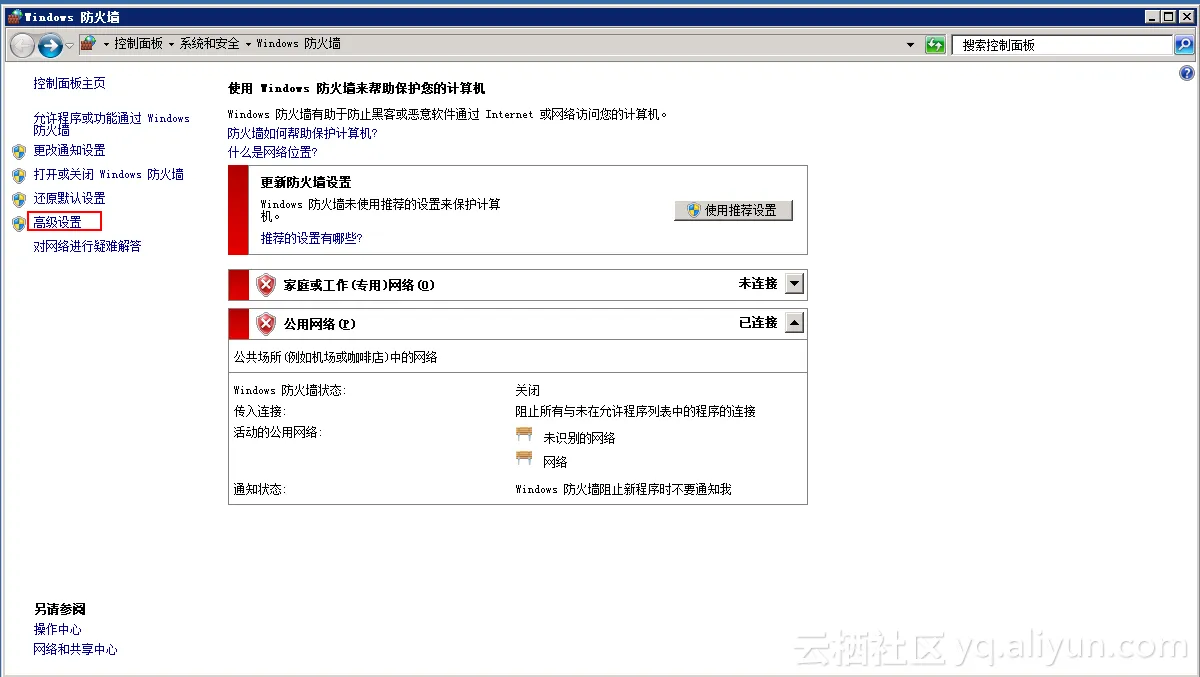This screenshot has height=677, width=1200.
Task: Go back with the Back arrow button
Action: tap(22, 45)
